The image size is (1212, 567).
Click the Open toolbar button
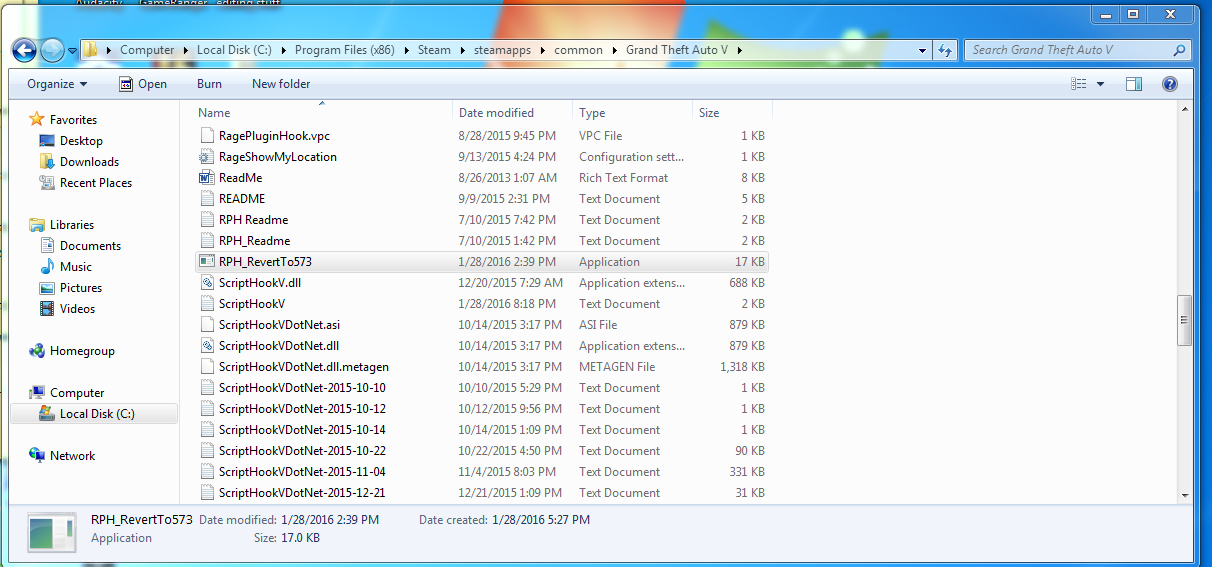pos(143,84)
